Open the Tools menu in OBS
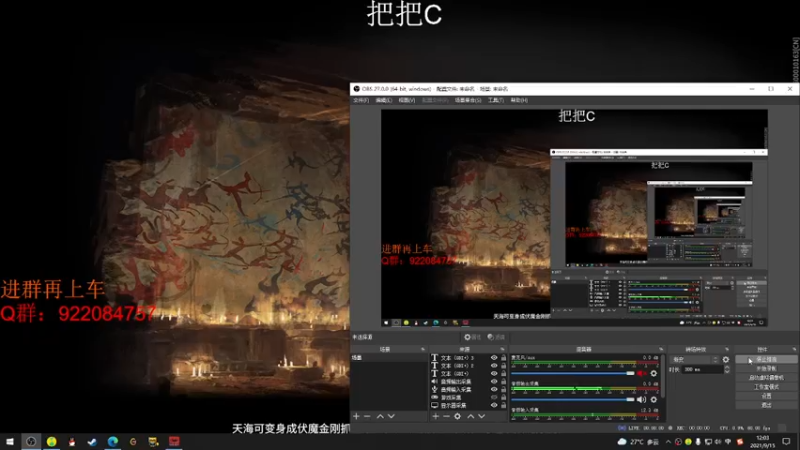The image size is (800, 450). (495, 101)
